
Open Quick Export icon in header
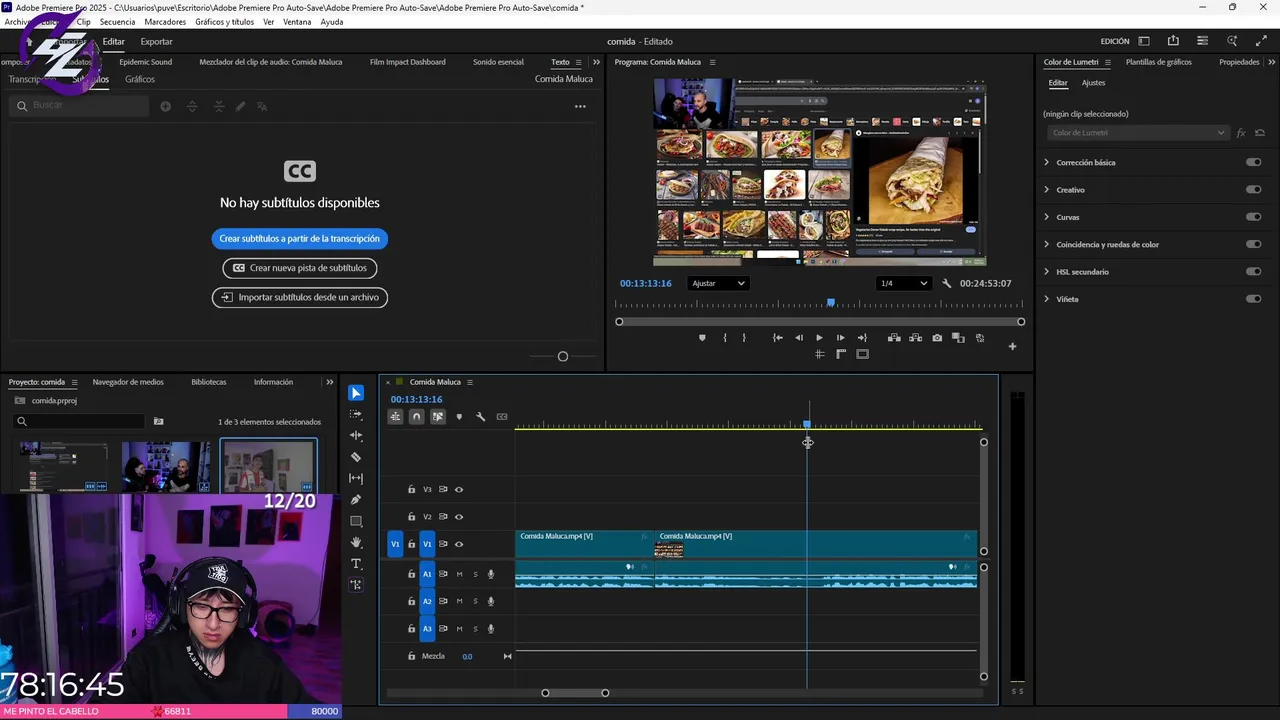(1173, 41)
